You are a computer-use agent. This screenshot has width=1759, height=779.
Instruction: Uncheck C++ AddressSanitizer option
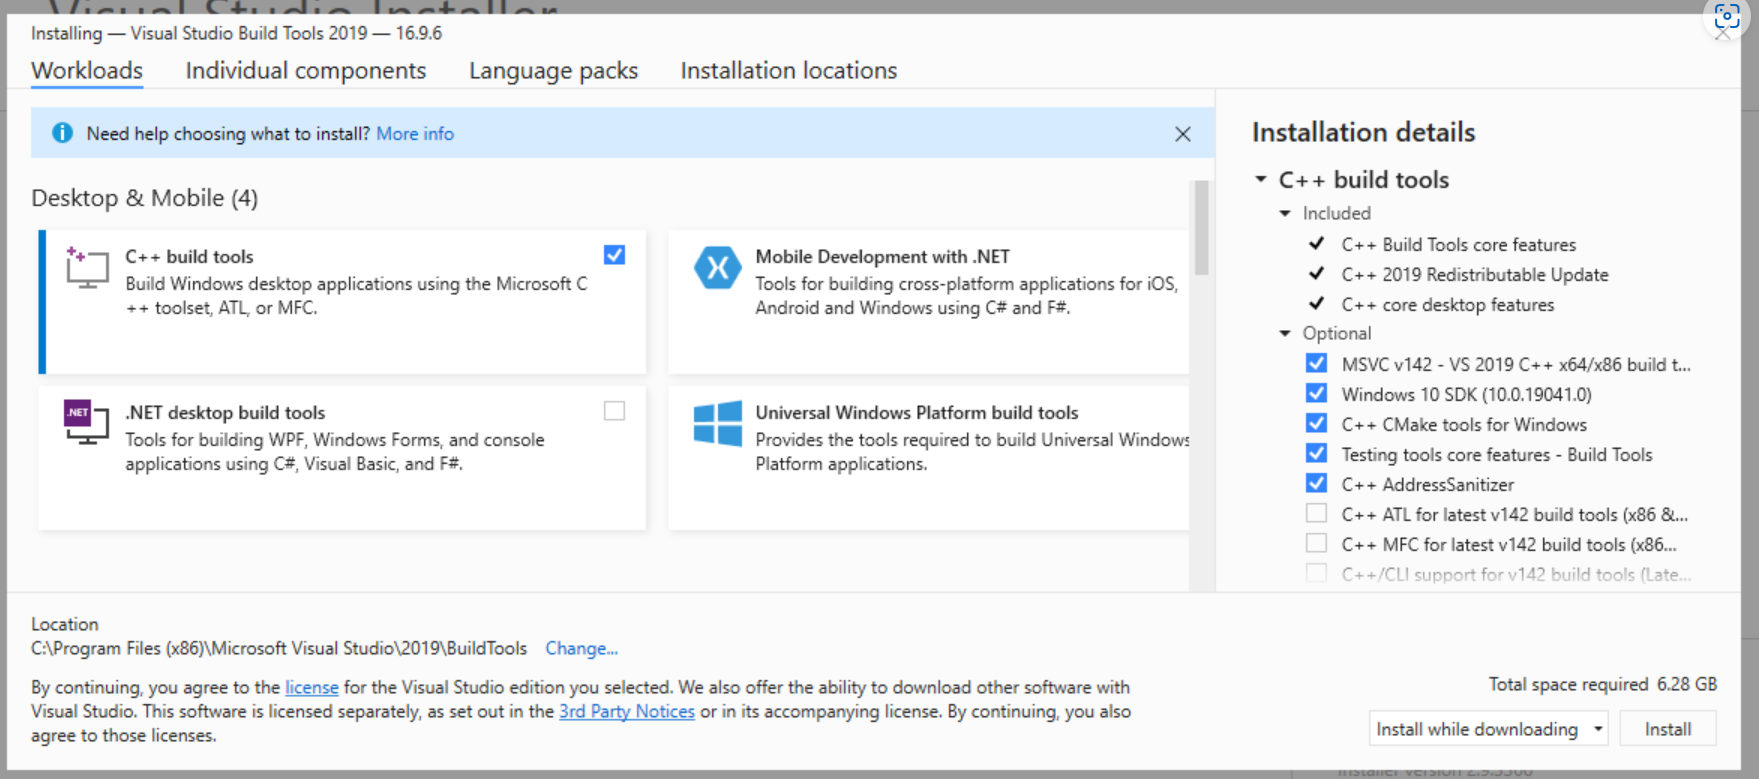click(x=1316, y=483)
